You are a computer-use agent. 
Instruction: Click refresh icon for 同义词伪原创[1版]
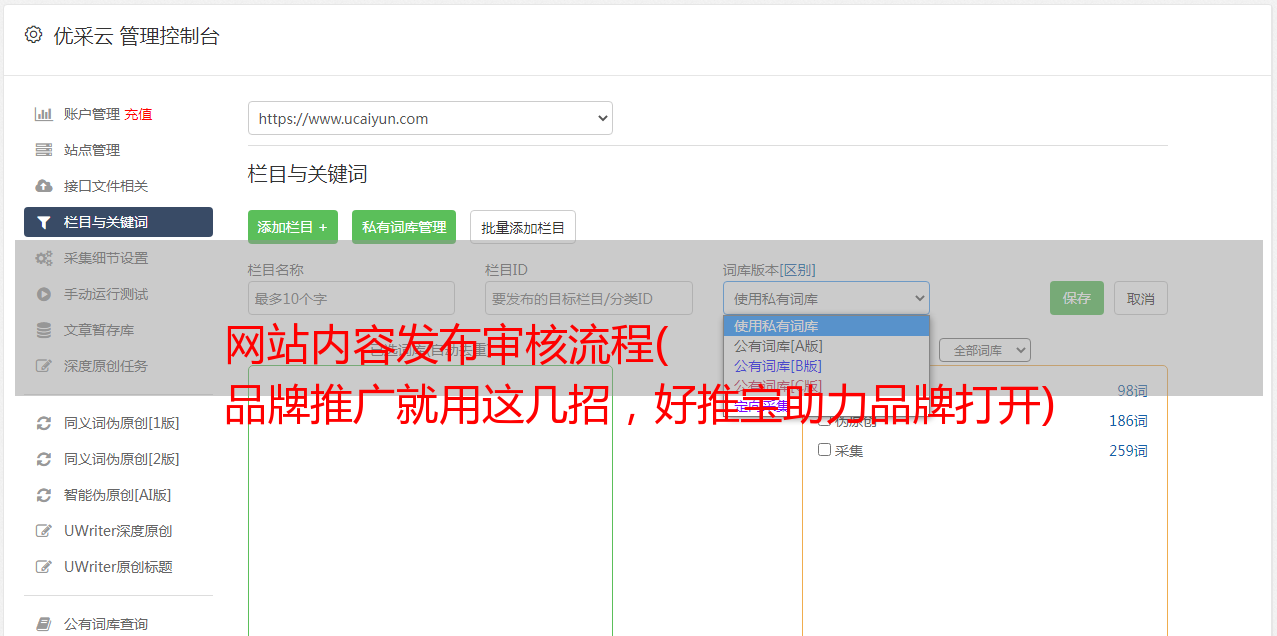coord(44,423)
